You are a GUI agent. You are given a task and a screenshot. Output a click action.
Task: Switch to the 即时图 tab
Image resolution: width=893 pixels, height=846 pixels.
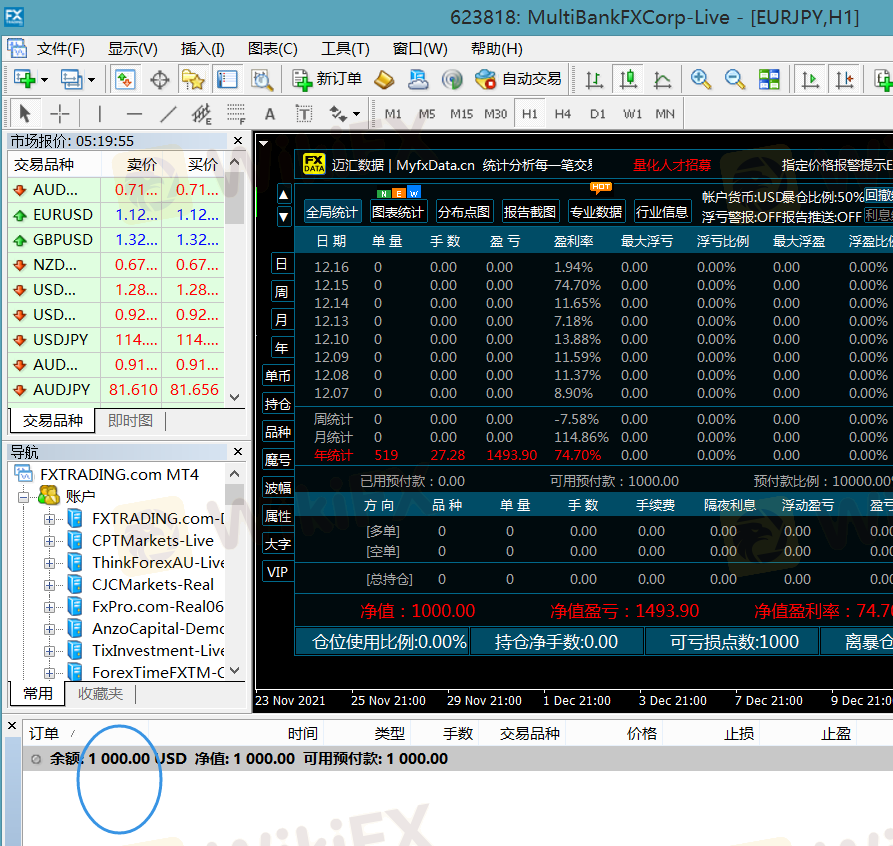click(x=130, y=421)
